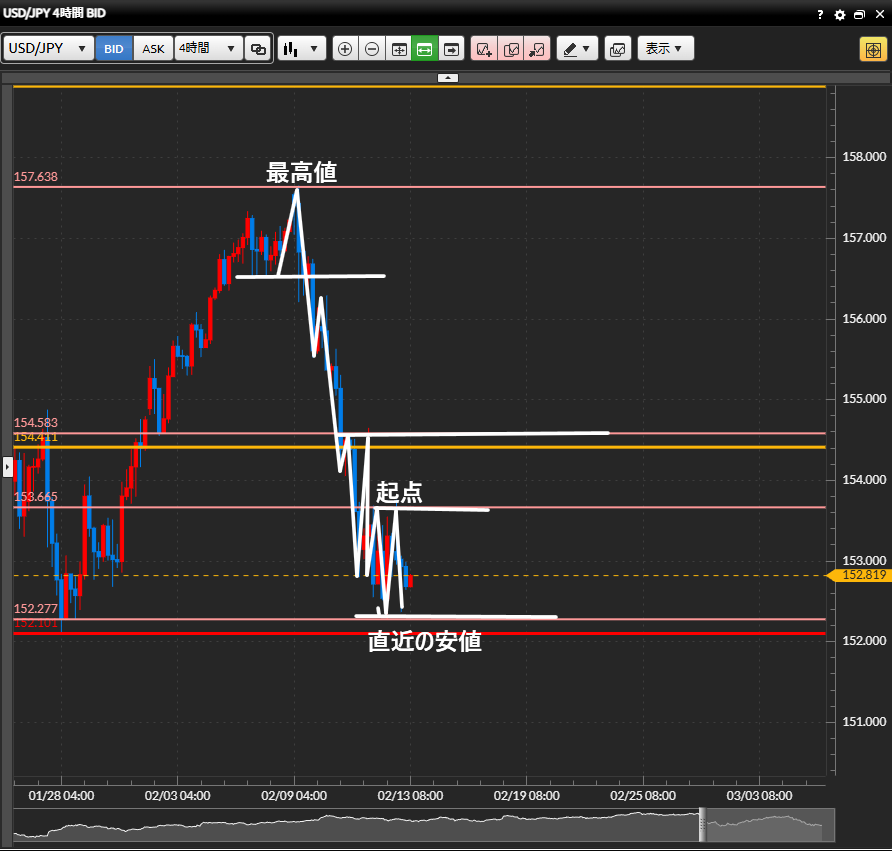Image resolution: width=892 pixels, height=851 pixels.
Task: Open the USD/JPY currency pair dropdown
Action: click(x=48, y=49)
